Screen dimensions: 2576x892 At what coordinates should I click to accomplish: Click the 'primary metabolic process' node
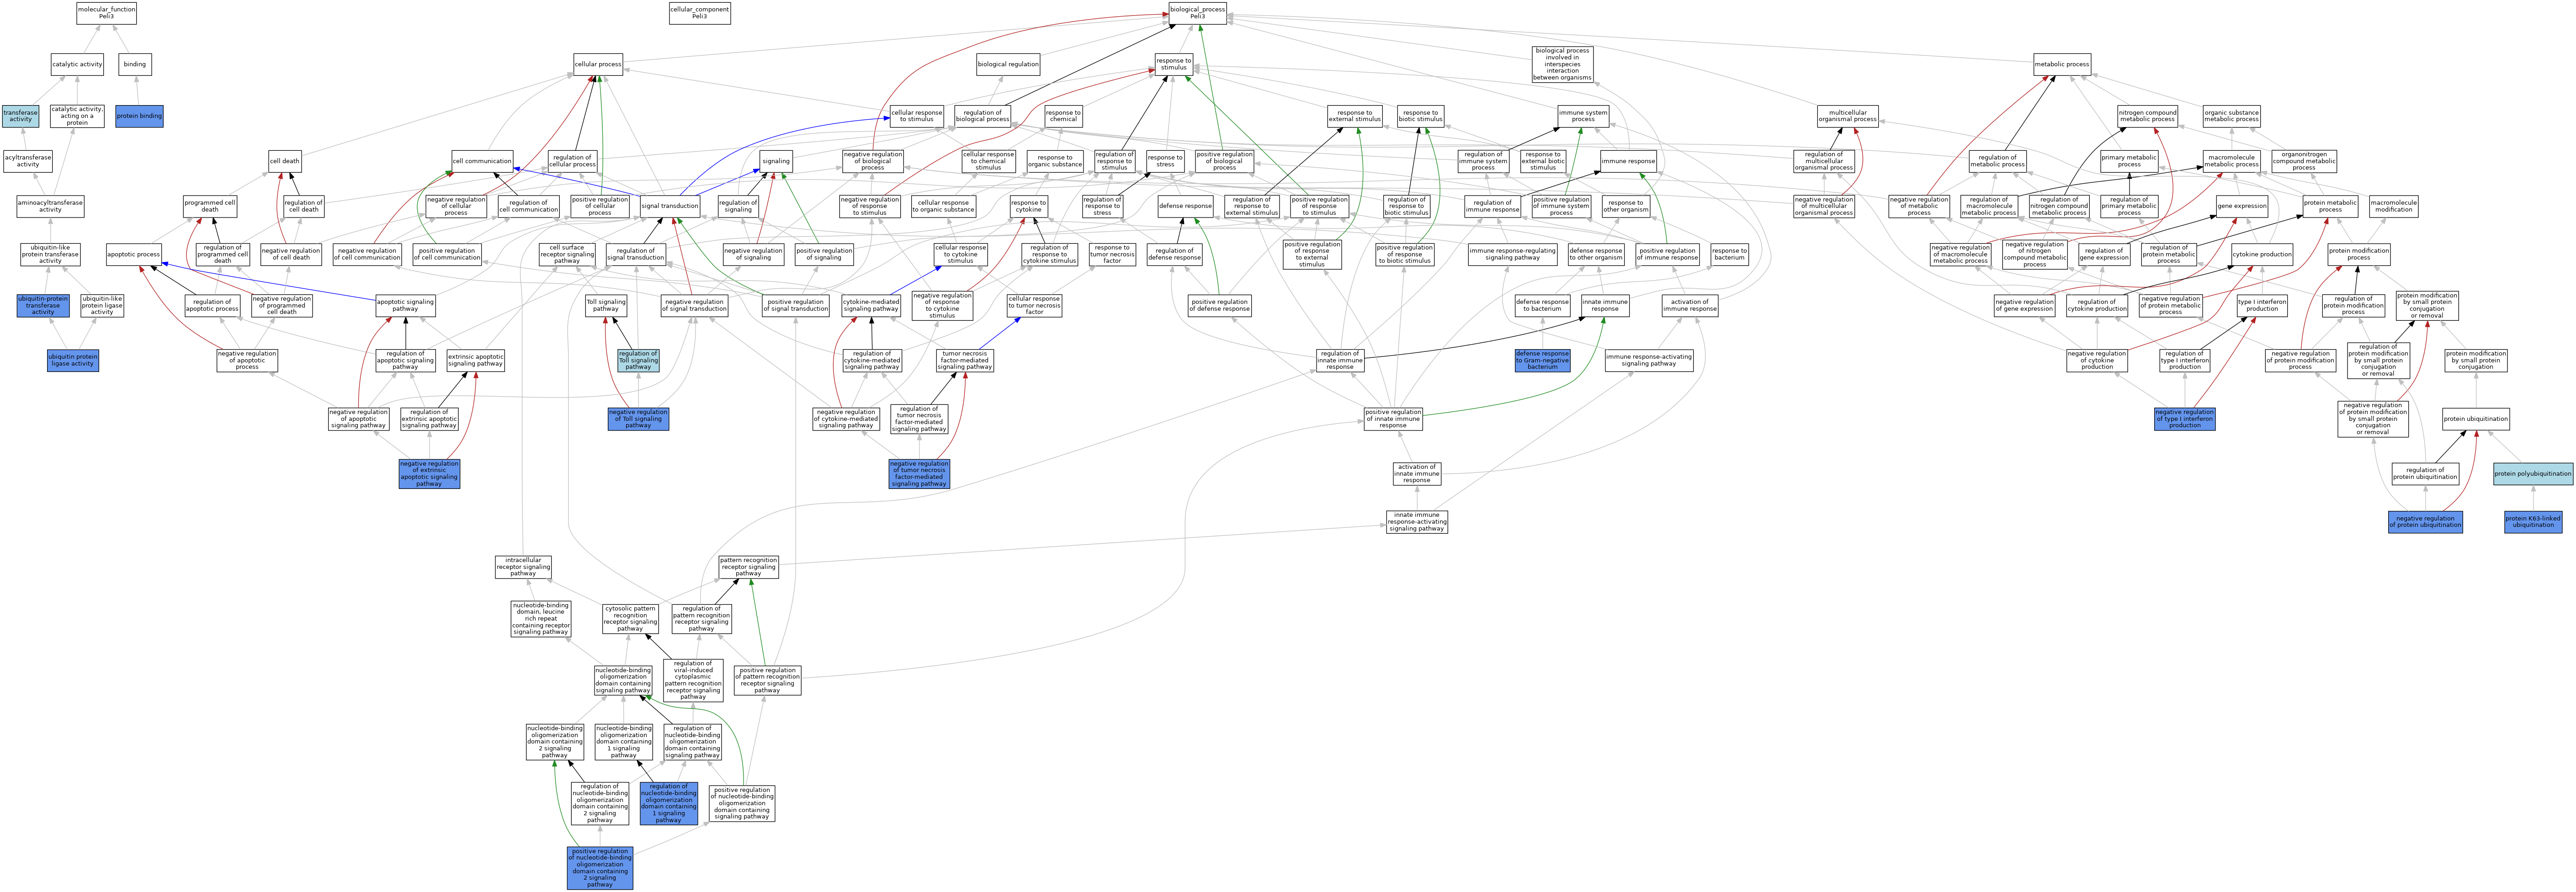click(2129, 161)
